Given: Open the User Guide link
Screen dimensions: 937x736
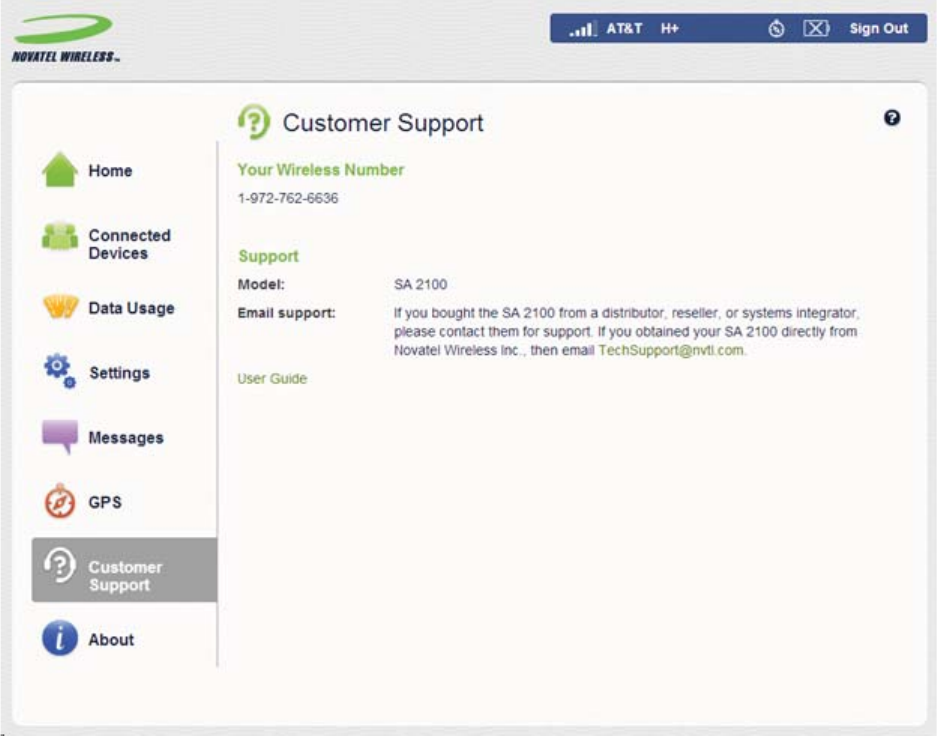Looking at the screenshot, I should [x=272, y=379].
